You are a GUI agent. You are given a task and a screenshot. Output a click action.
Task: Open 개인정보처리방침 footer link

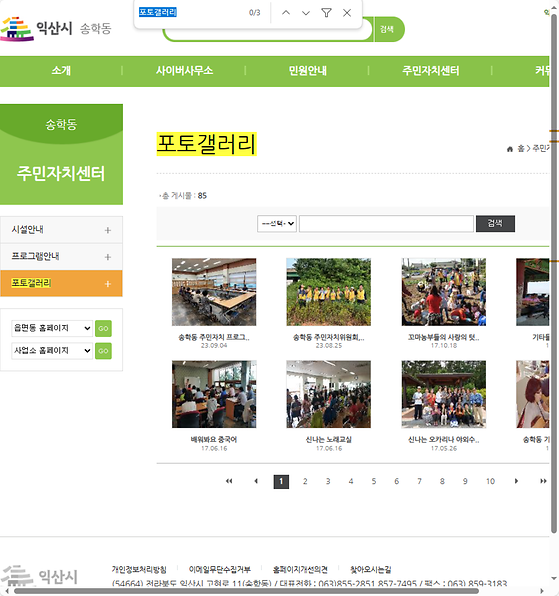click(x=139, y=569)
